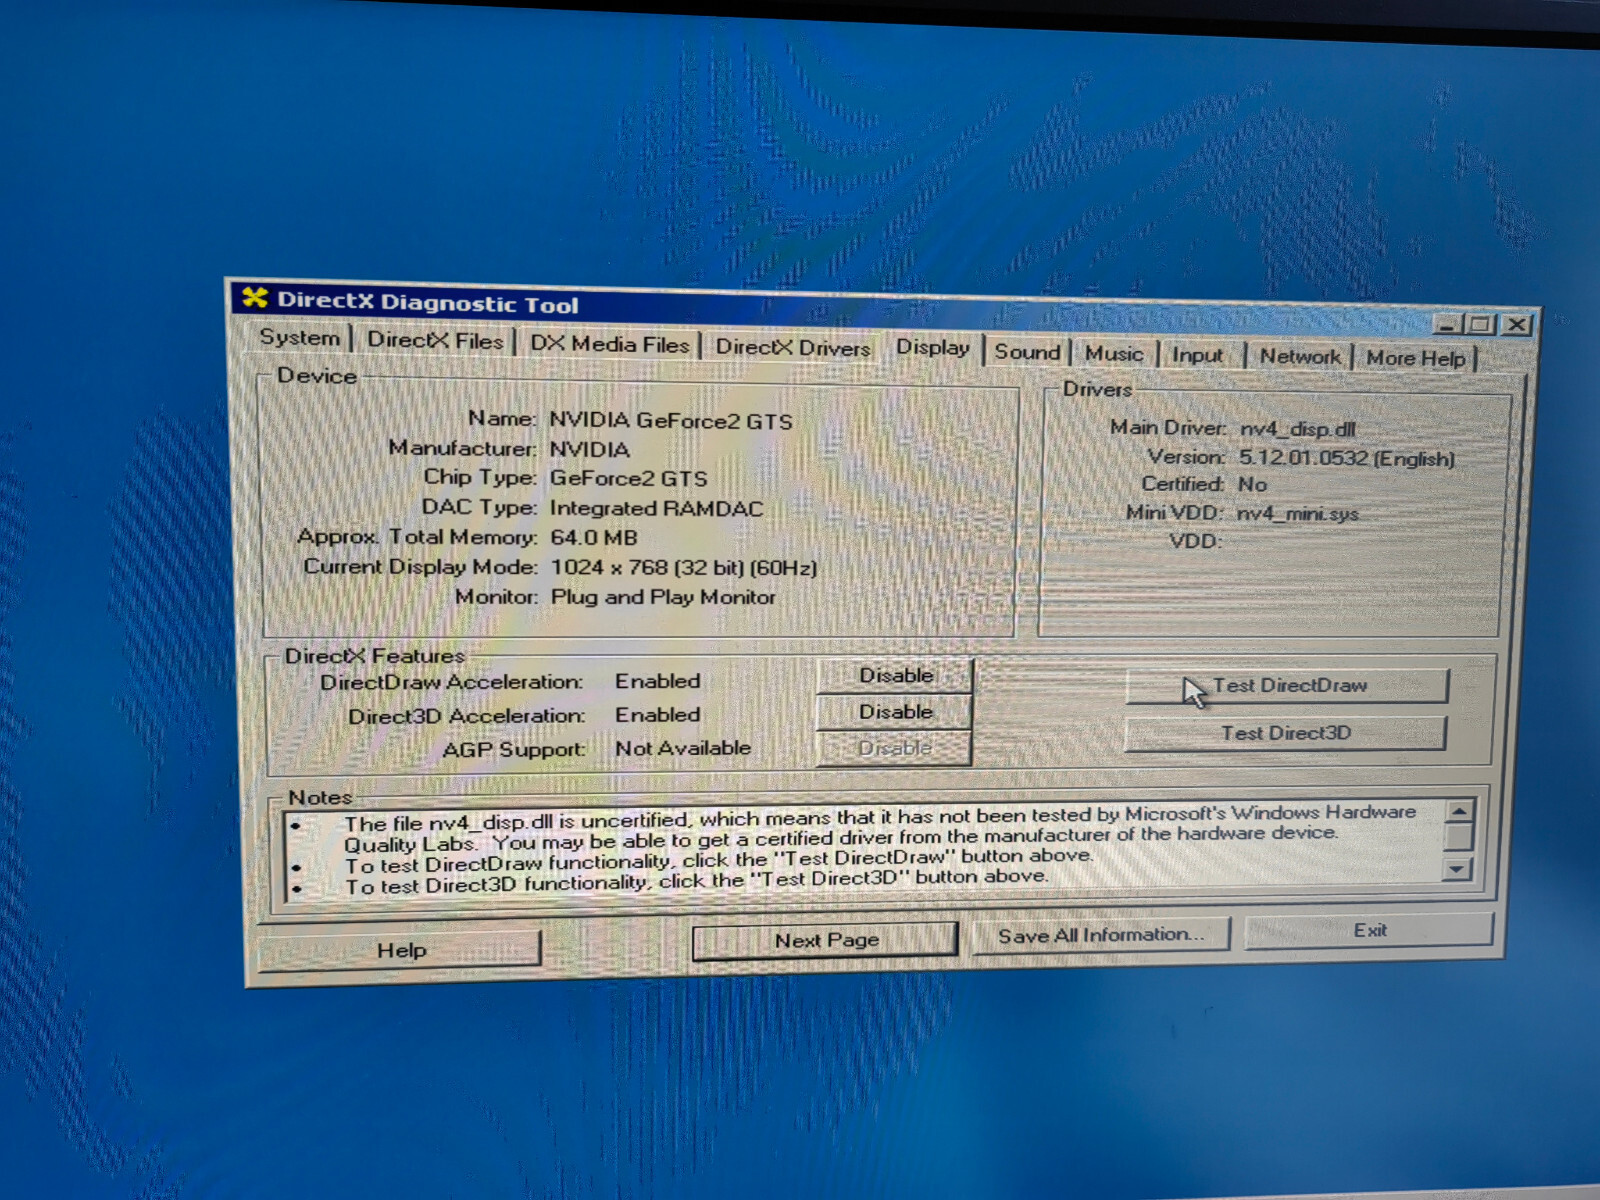1600x1200 pixels.
Task: Click the Plug and Play Monitor text
Action: 663,597
